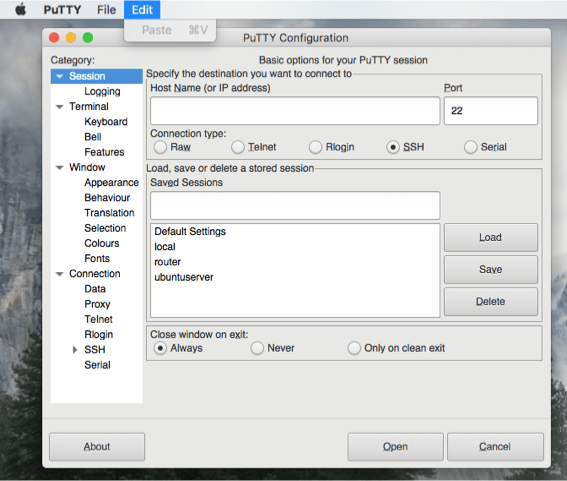Open the Colours category

tap(102, 243)
